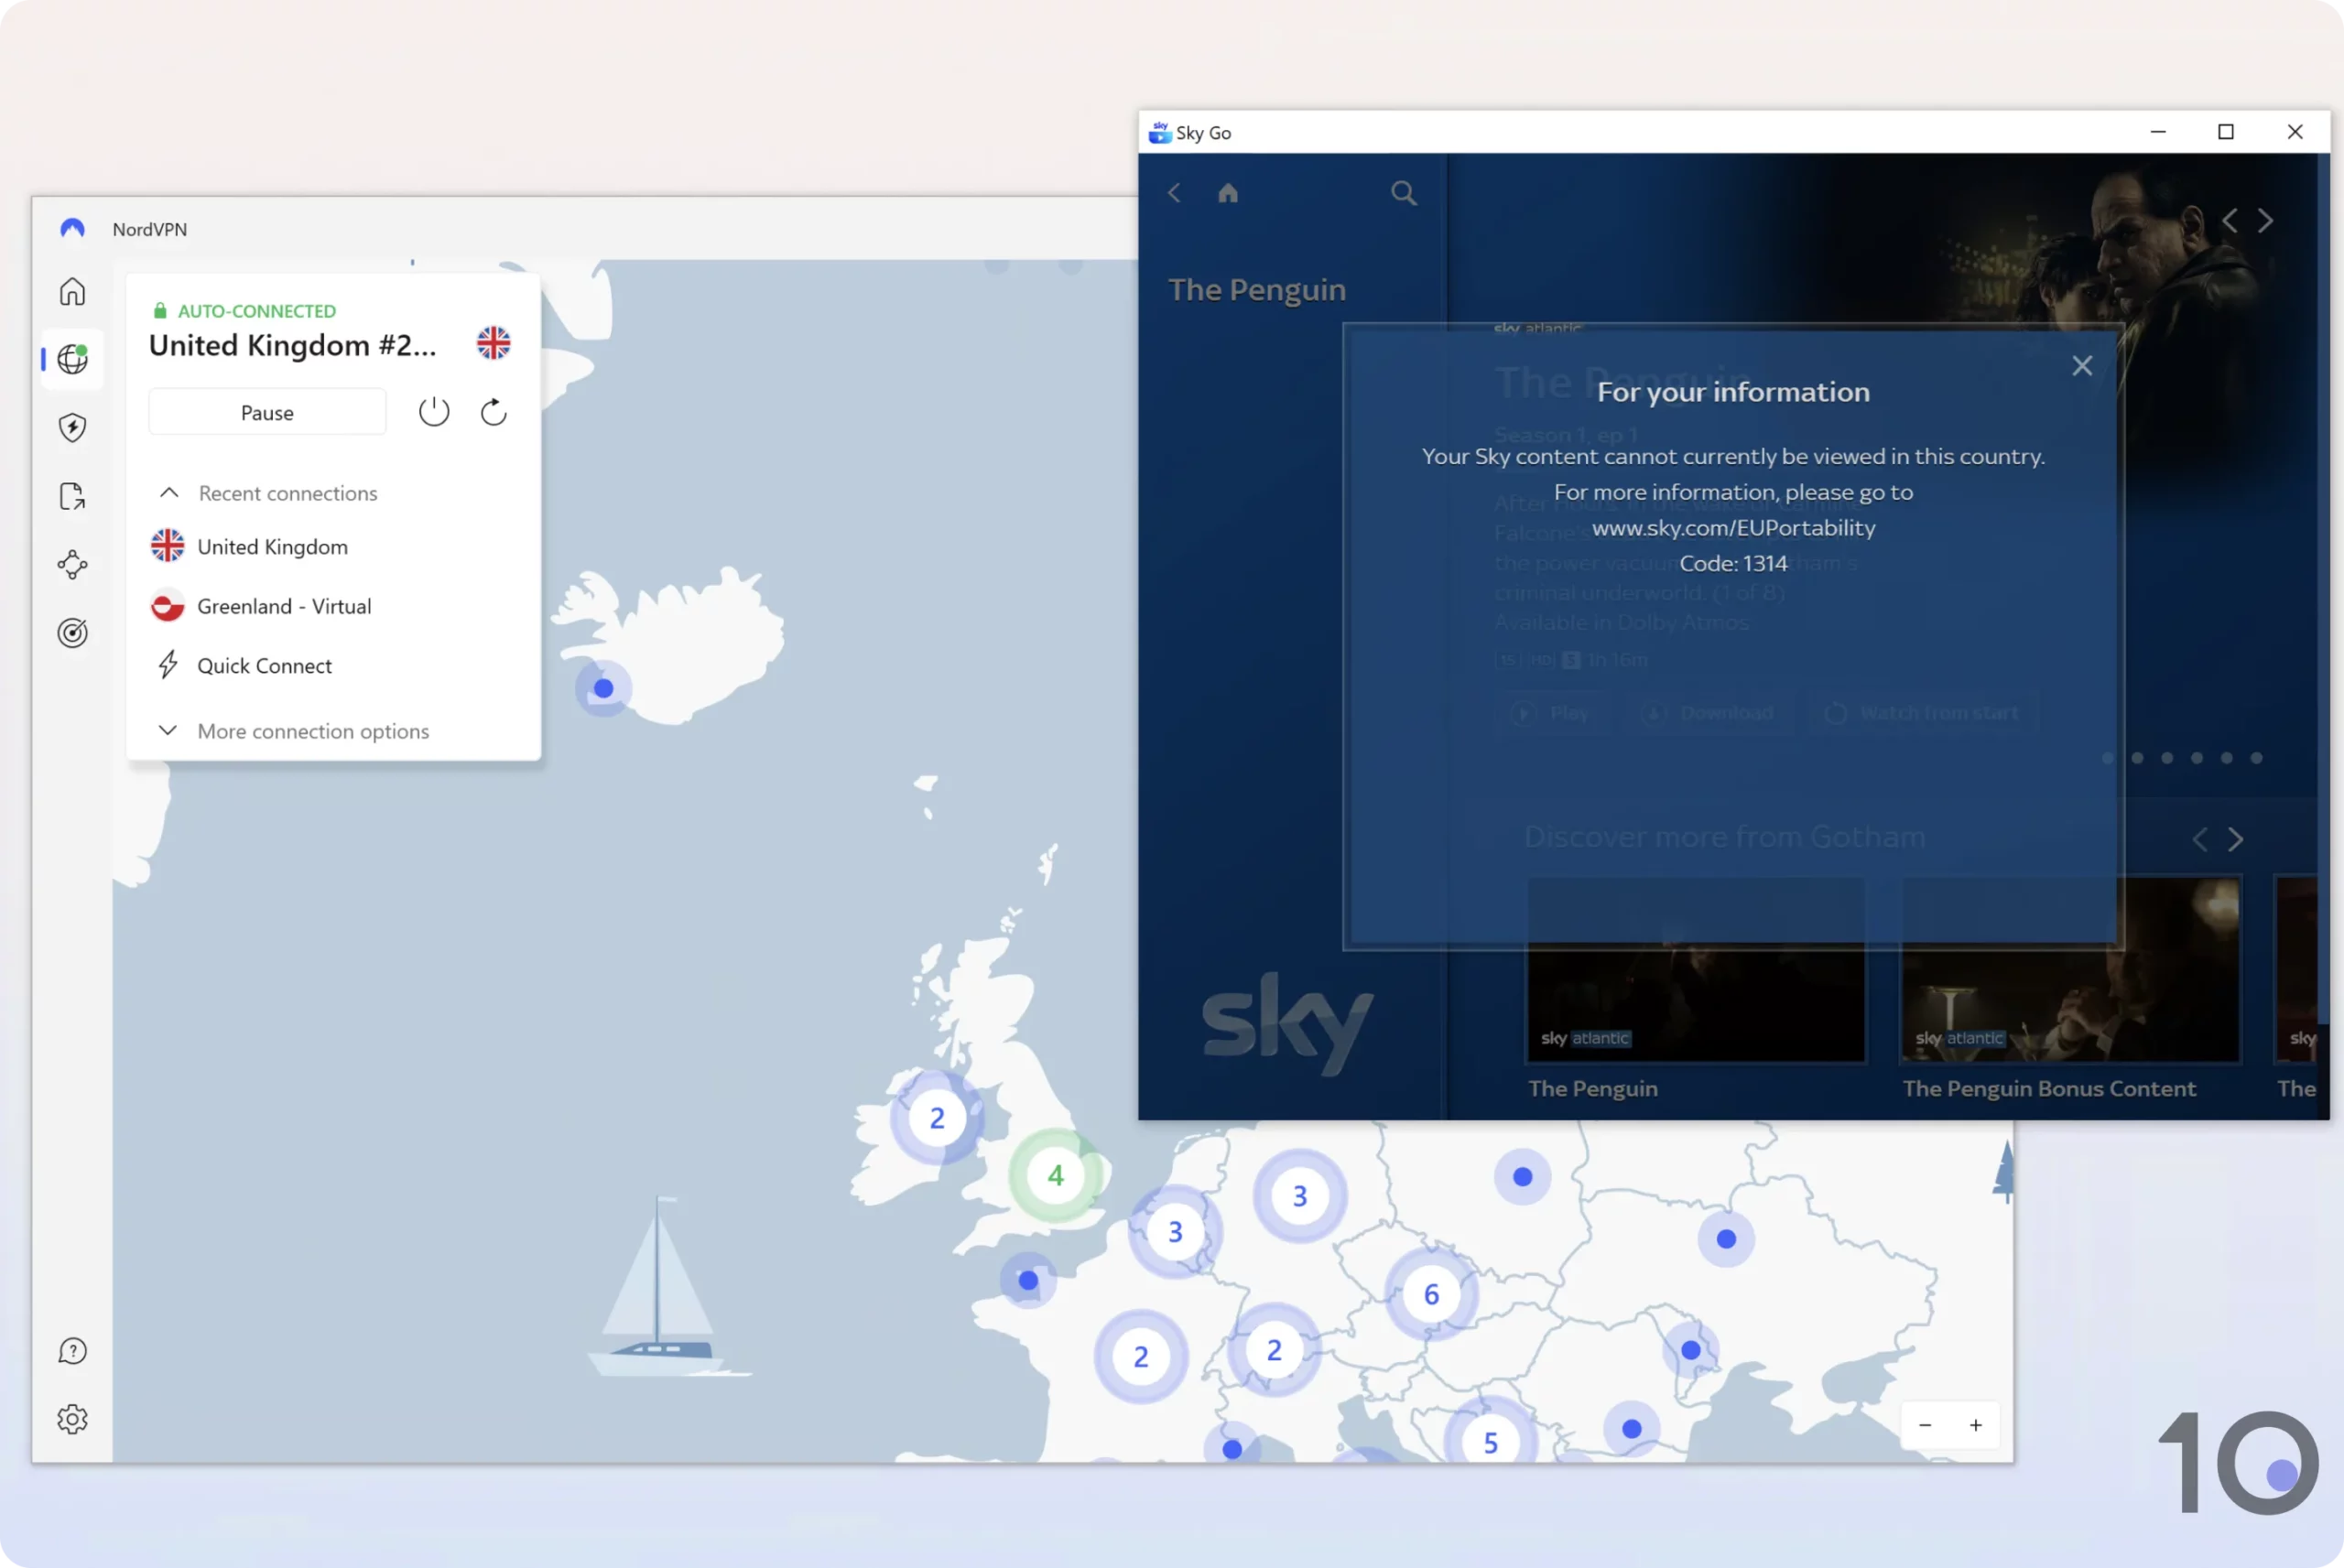Image resolution: width=2344 pixels, height=1568 pixels.
Task: Reconnect VPN using the refresh icon
Action: pos(493,411)
